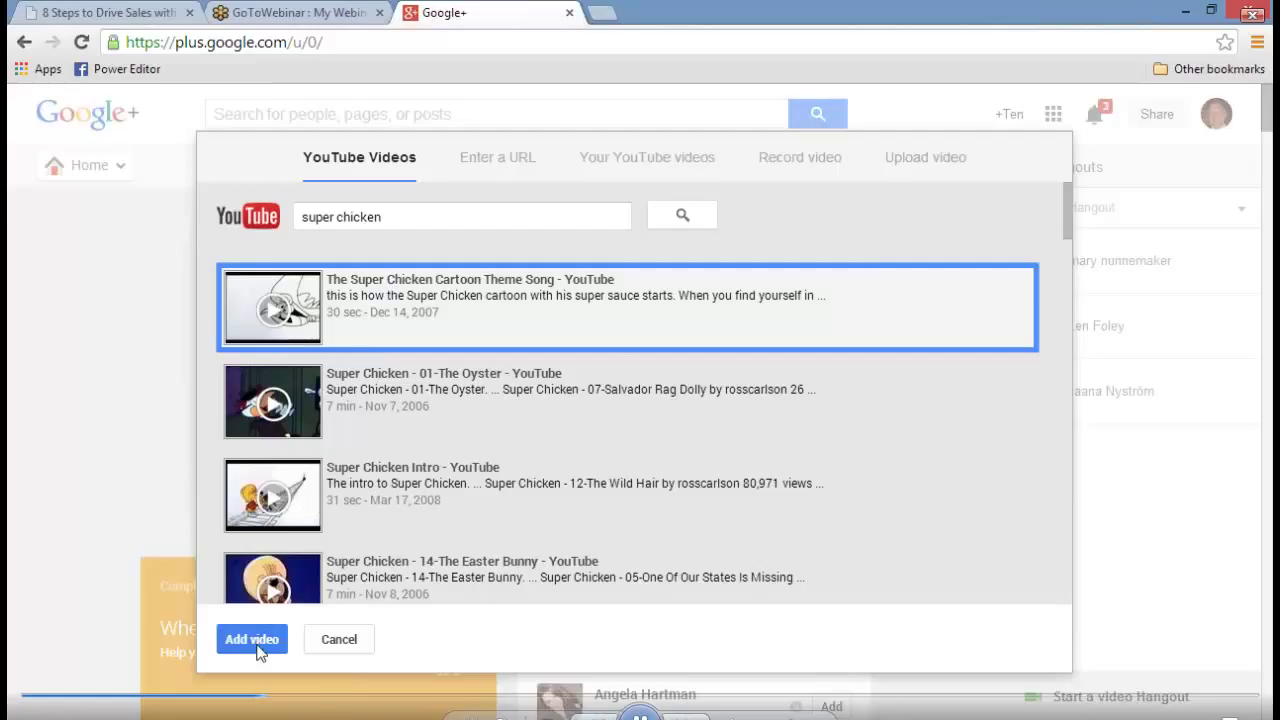Switch to the Upload video tab
The image size is (1280, 720).
pyautogui.click(x=925, y=157)
